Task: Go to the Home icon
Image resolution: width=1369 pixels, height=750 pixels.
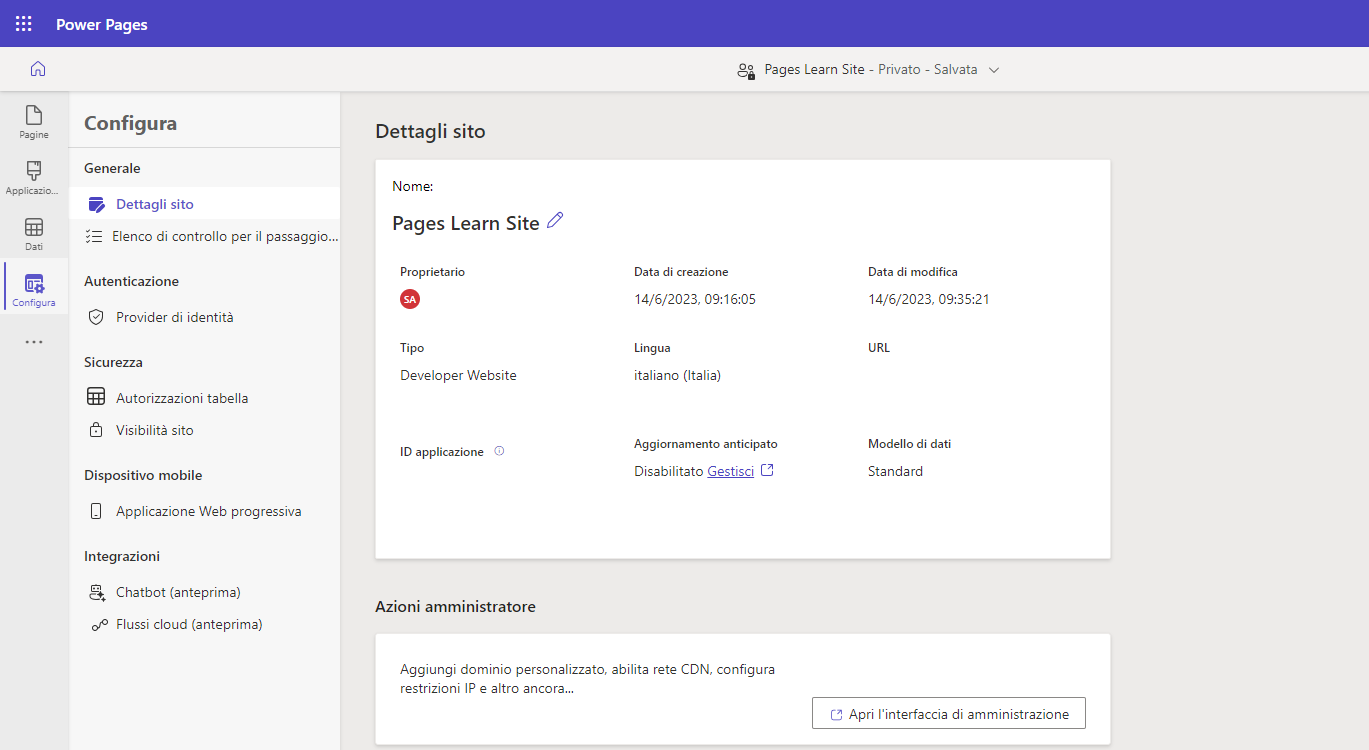Action: (38, 69)
